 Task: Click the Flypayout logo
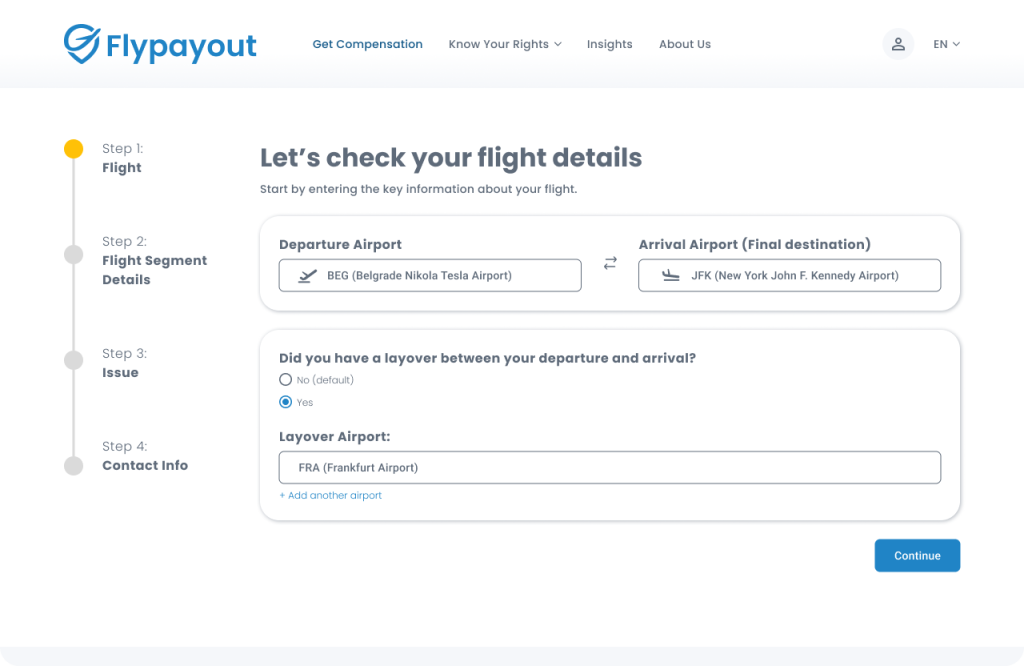tap(160, 44)
